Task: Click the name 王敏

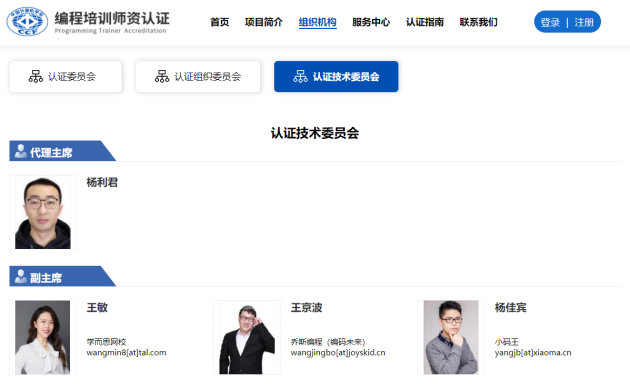Action: coord(97,308)
